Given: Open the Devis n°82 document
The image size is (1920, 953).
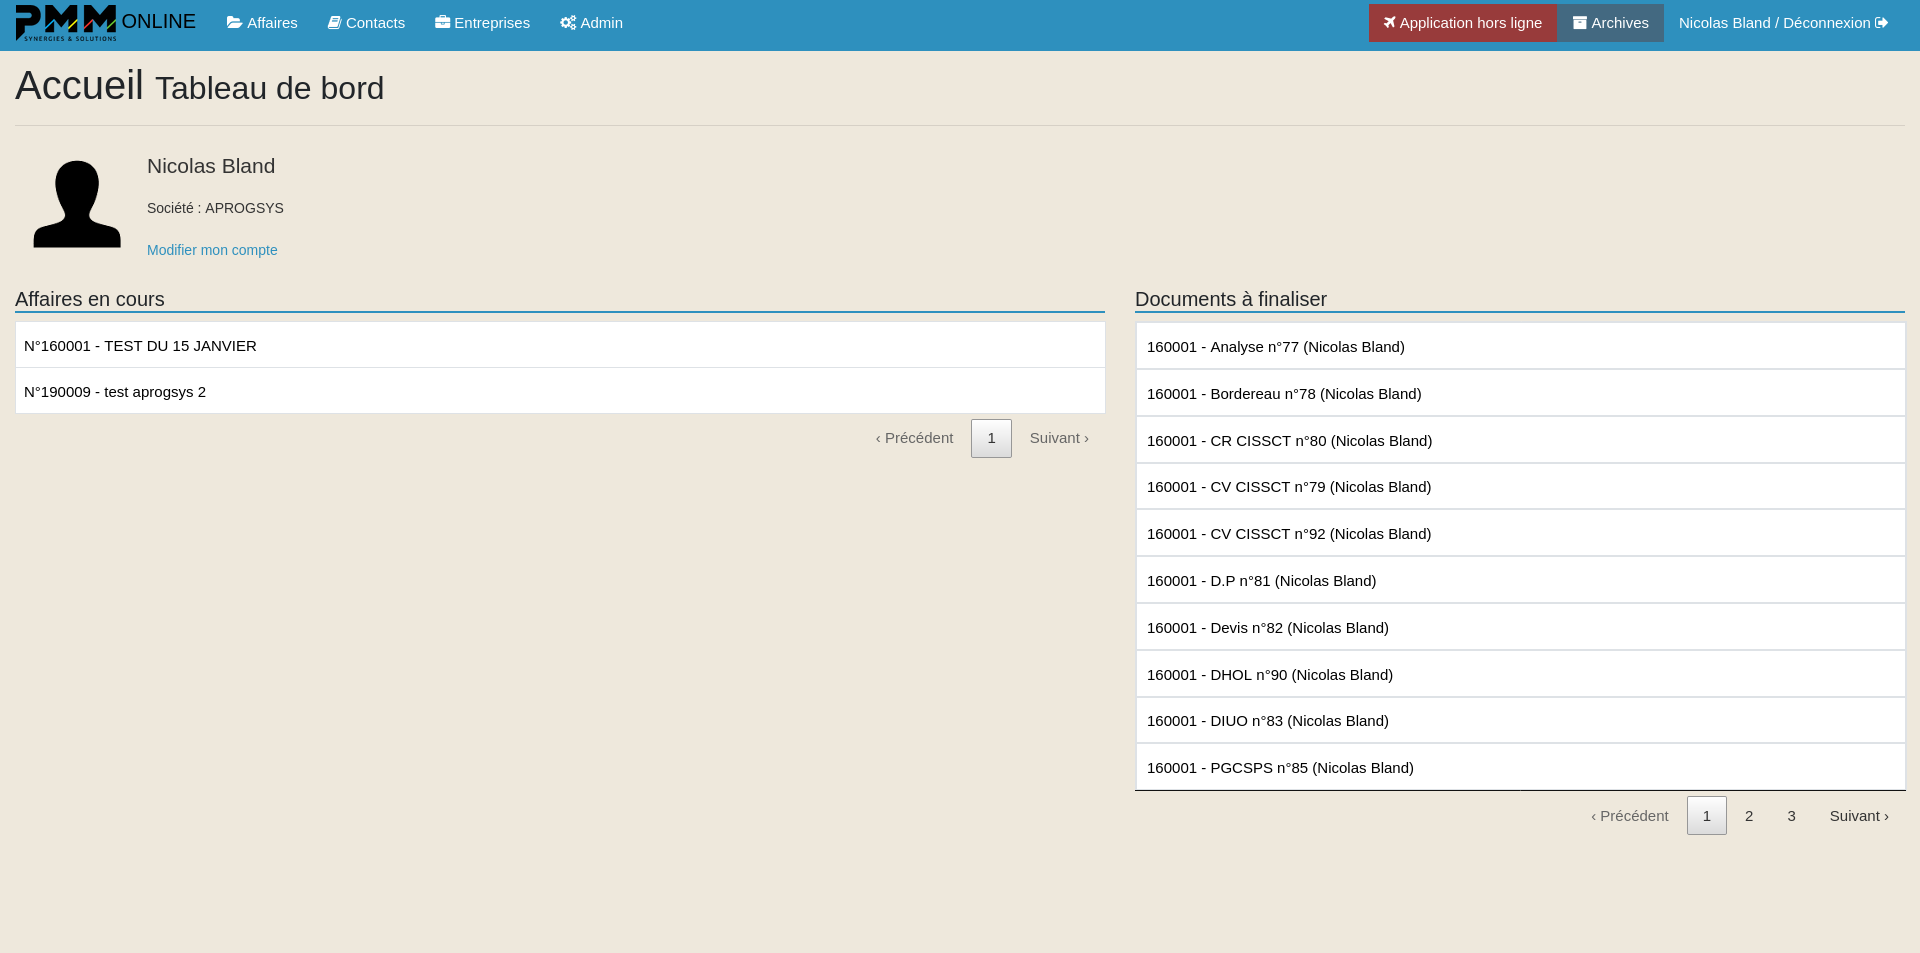Looking at the screenshot, I should (x=1267, y=628).
